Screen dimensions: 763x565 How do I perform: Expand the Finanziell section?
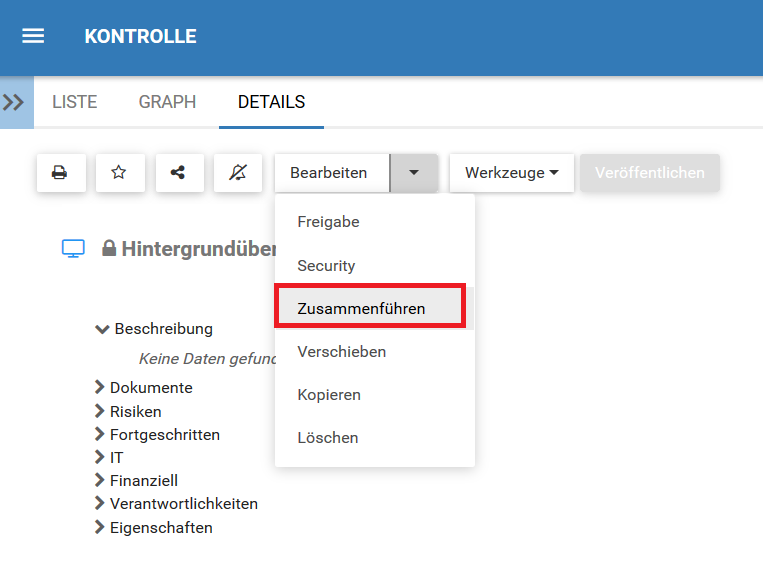pyautogui.click(x=137, y=480)
